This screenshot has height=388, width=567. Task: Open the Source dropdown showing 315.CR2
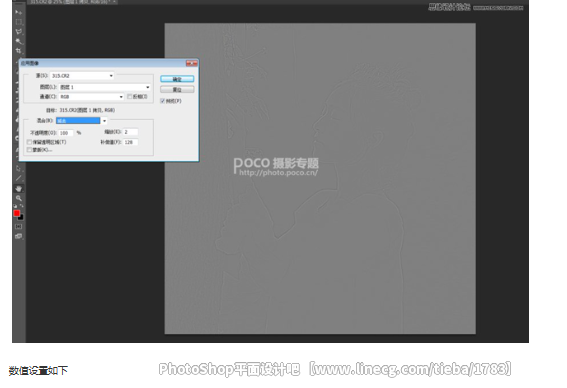click(x=82, y=76)
